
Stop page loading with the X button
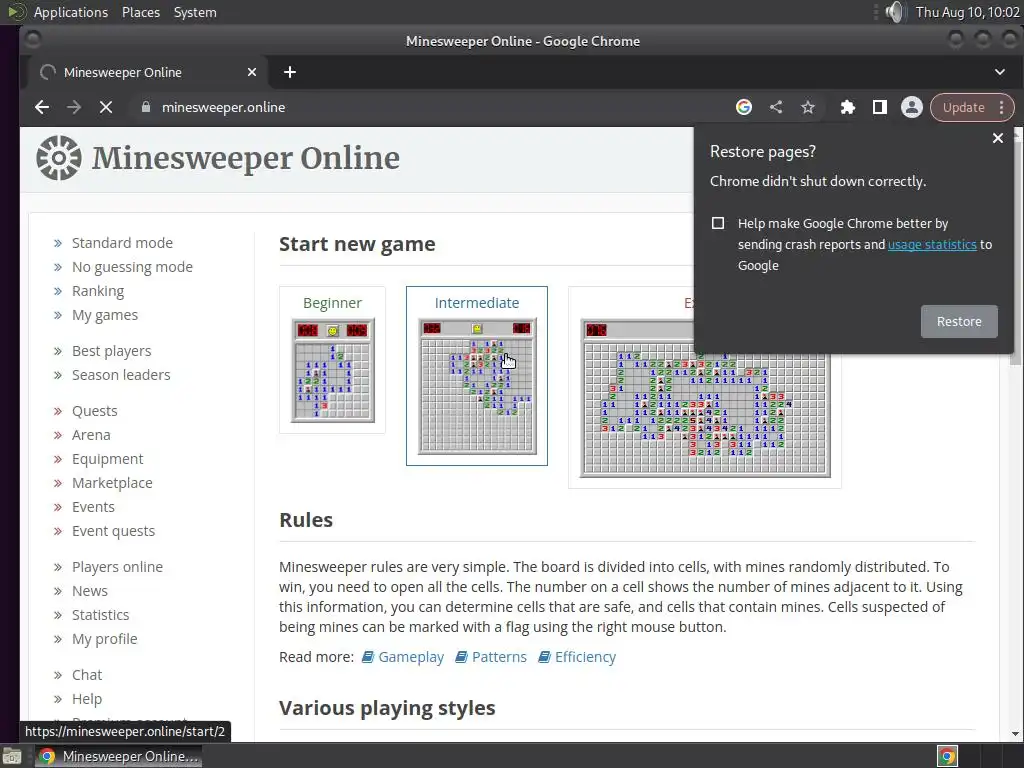click(106, 107)
